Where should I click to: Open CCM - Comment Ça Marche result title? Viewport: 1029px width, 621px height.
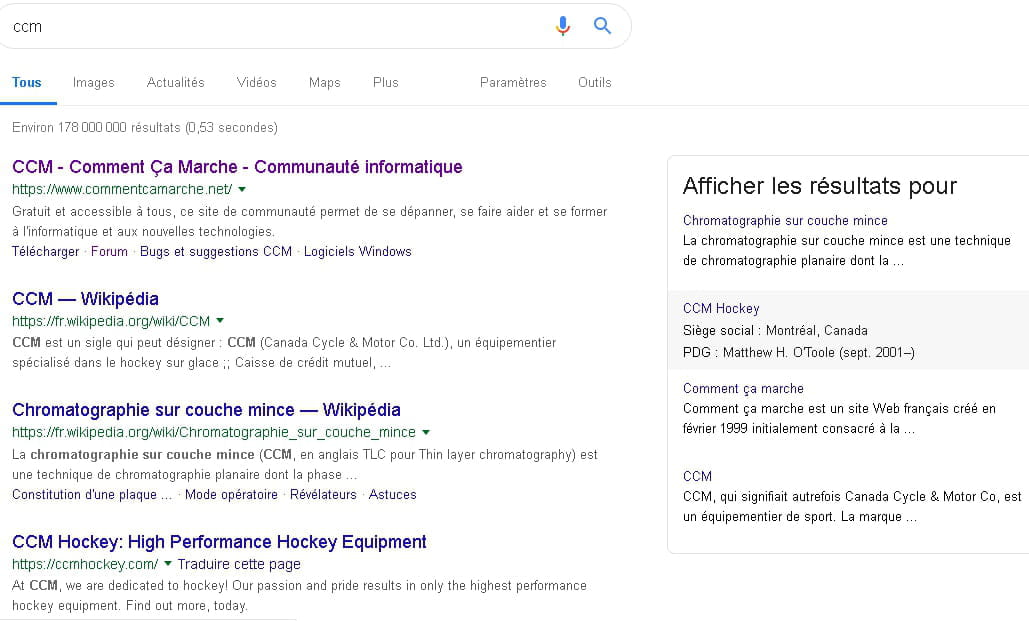pos(237,167)
